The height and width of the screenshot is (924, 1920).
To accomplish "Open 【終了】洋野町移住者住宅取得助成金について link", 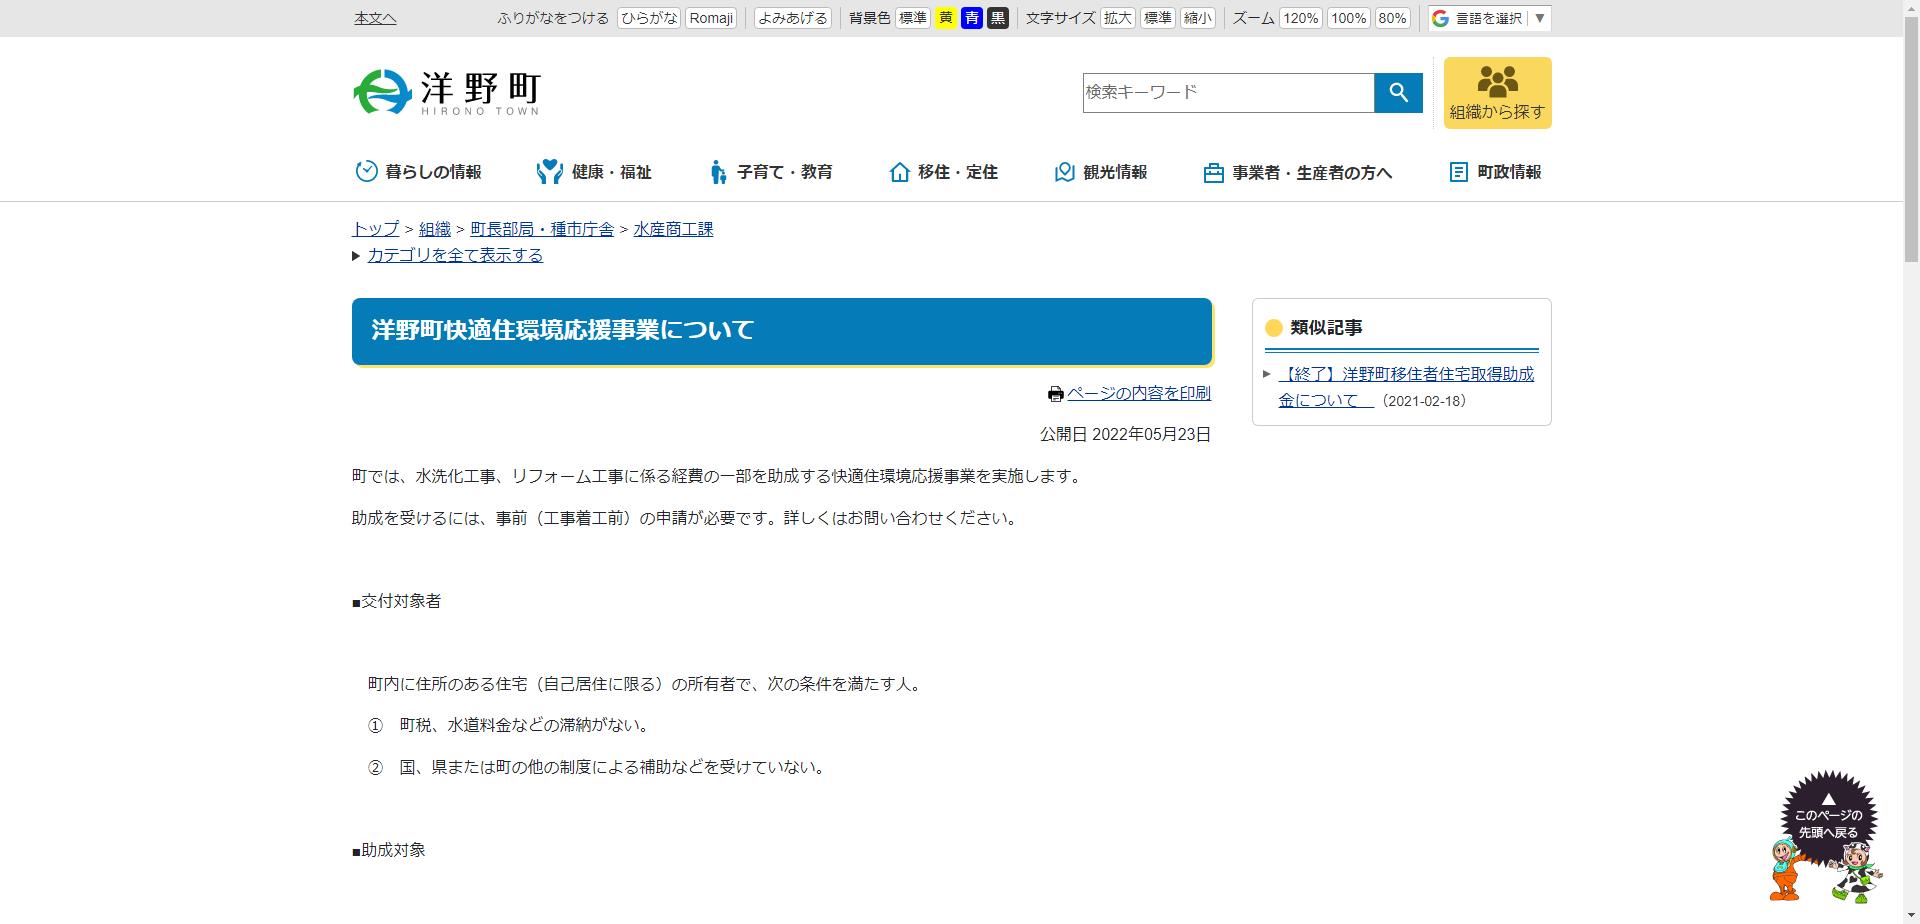I will click(1405, 387).
